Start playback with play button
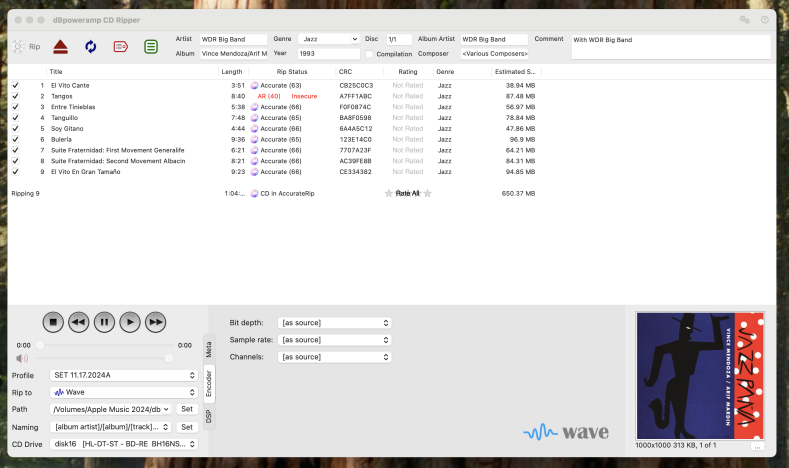 click(130, 322)
